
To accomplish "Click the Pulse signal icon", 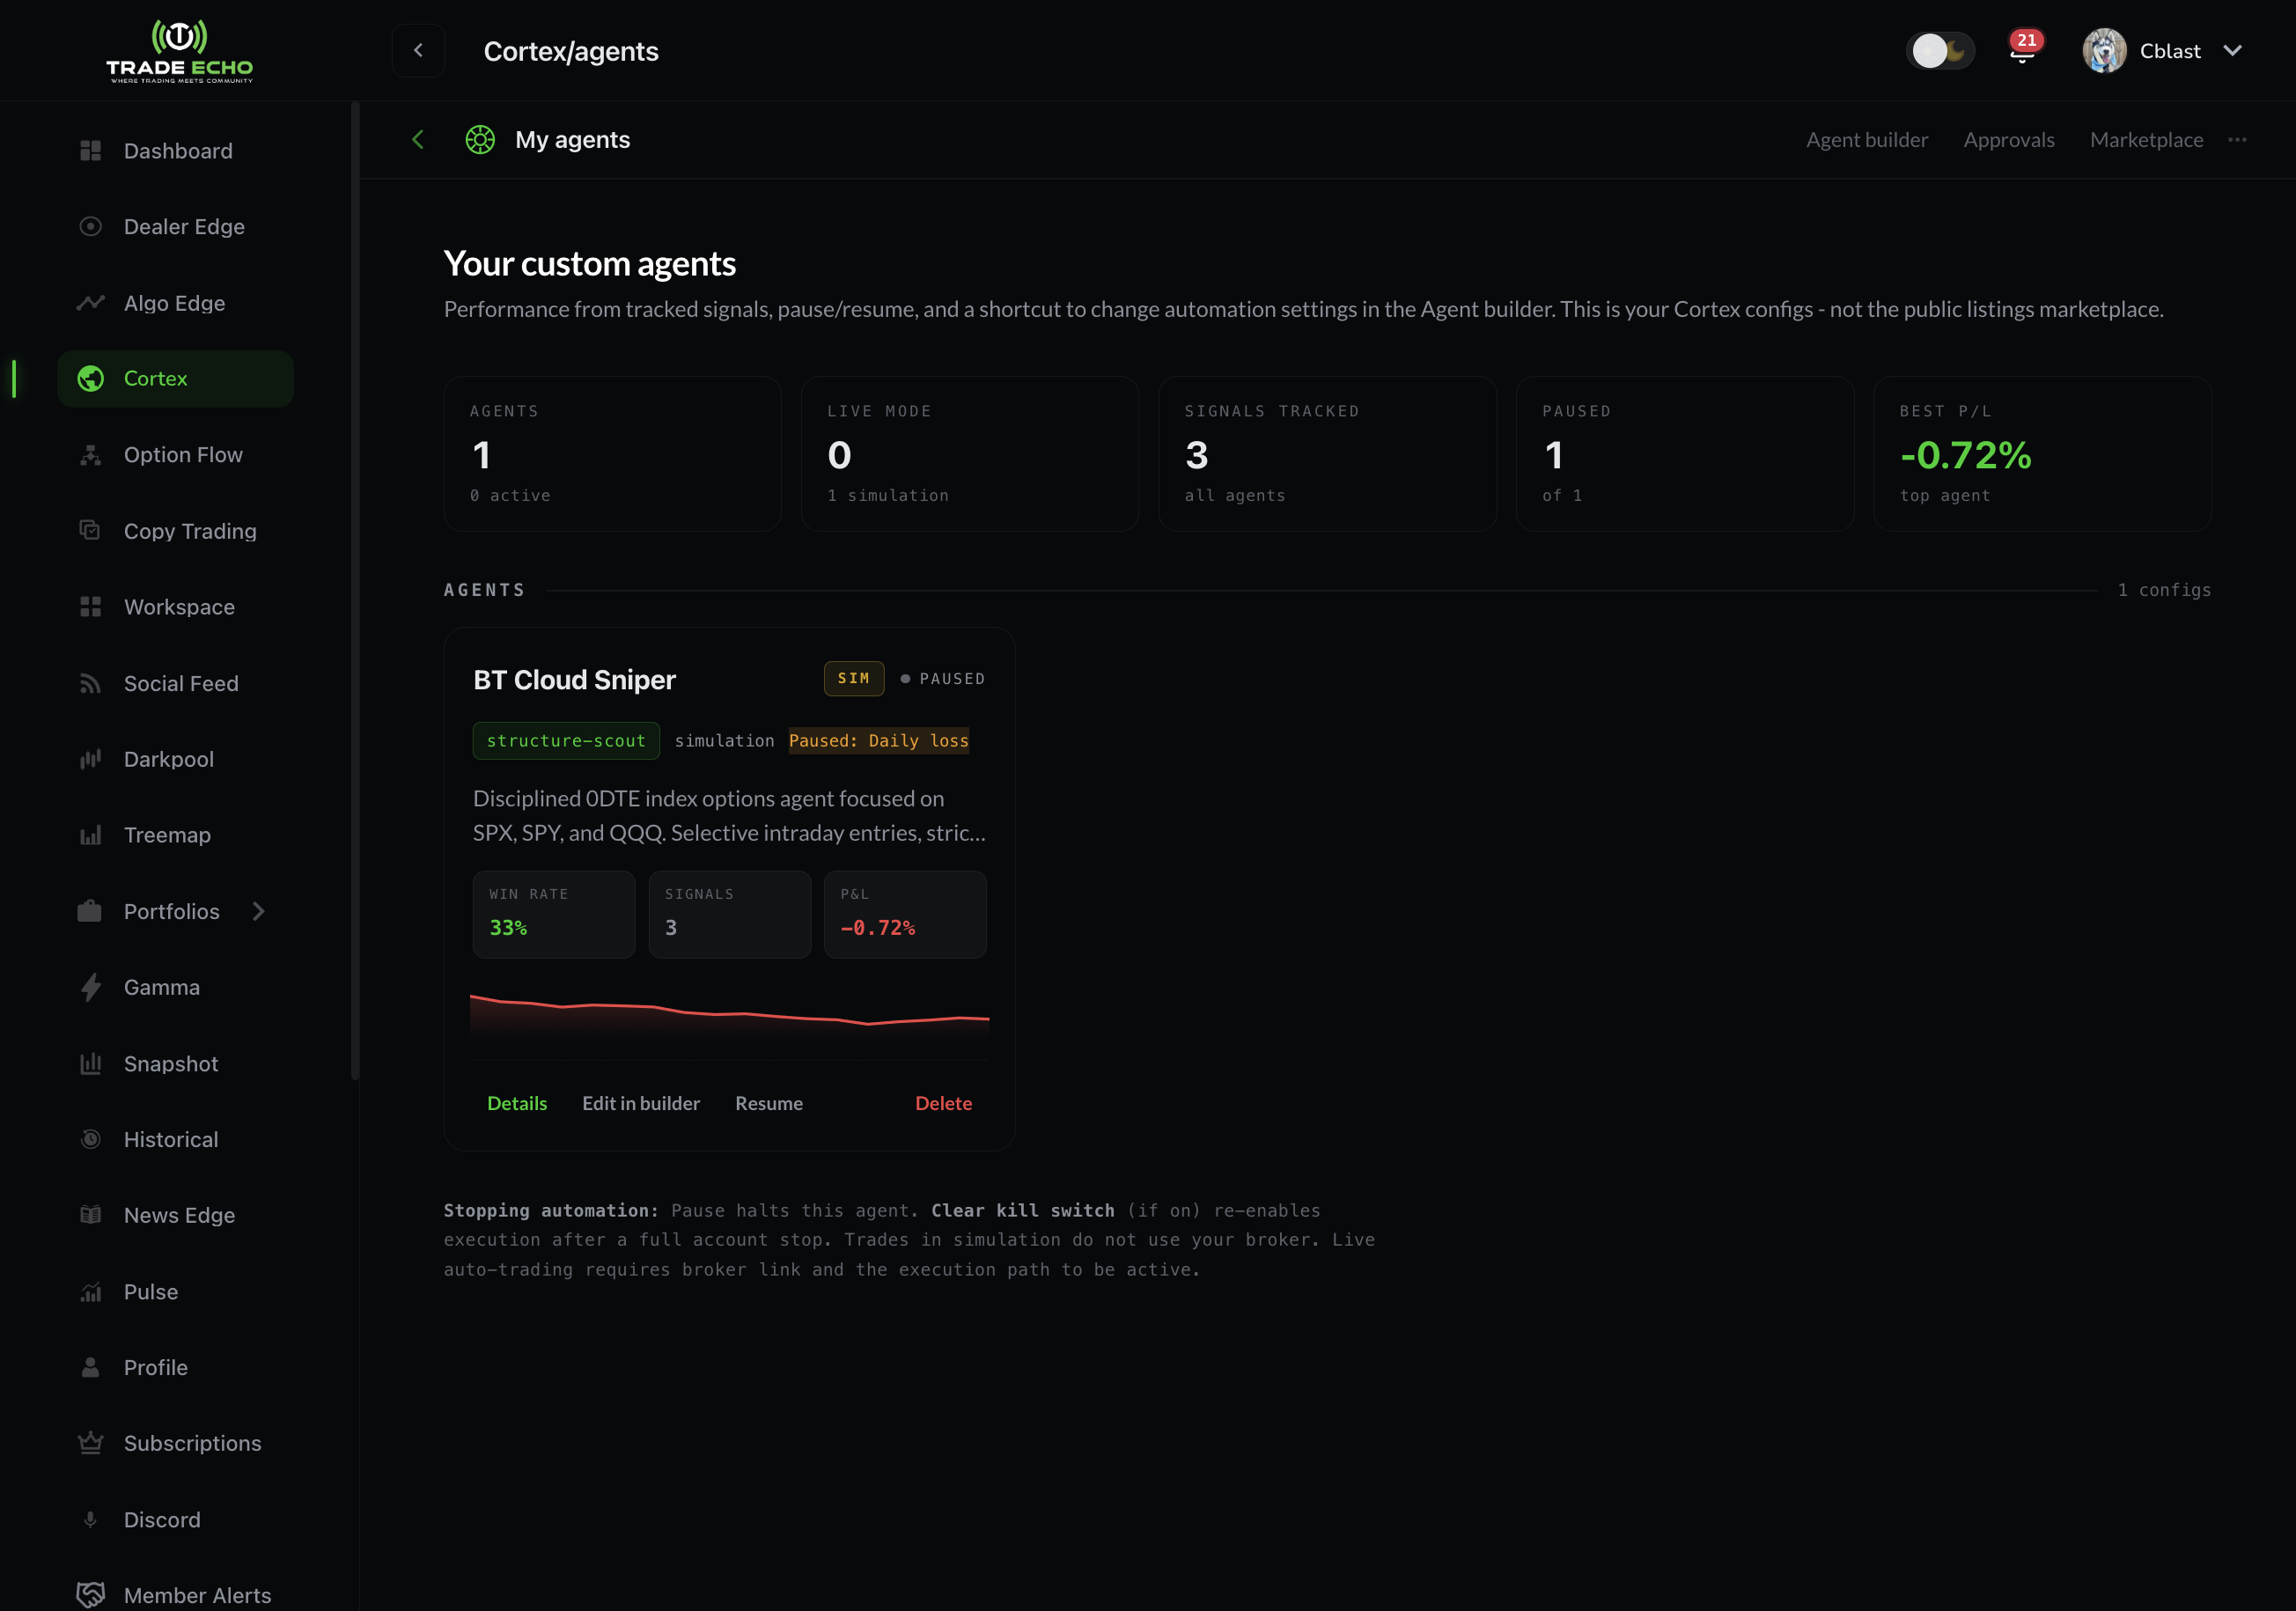I will click(x=90, y=1292).
